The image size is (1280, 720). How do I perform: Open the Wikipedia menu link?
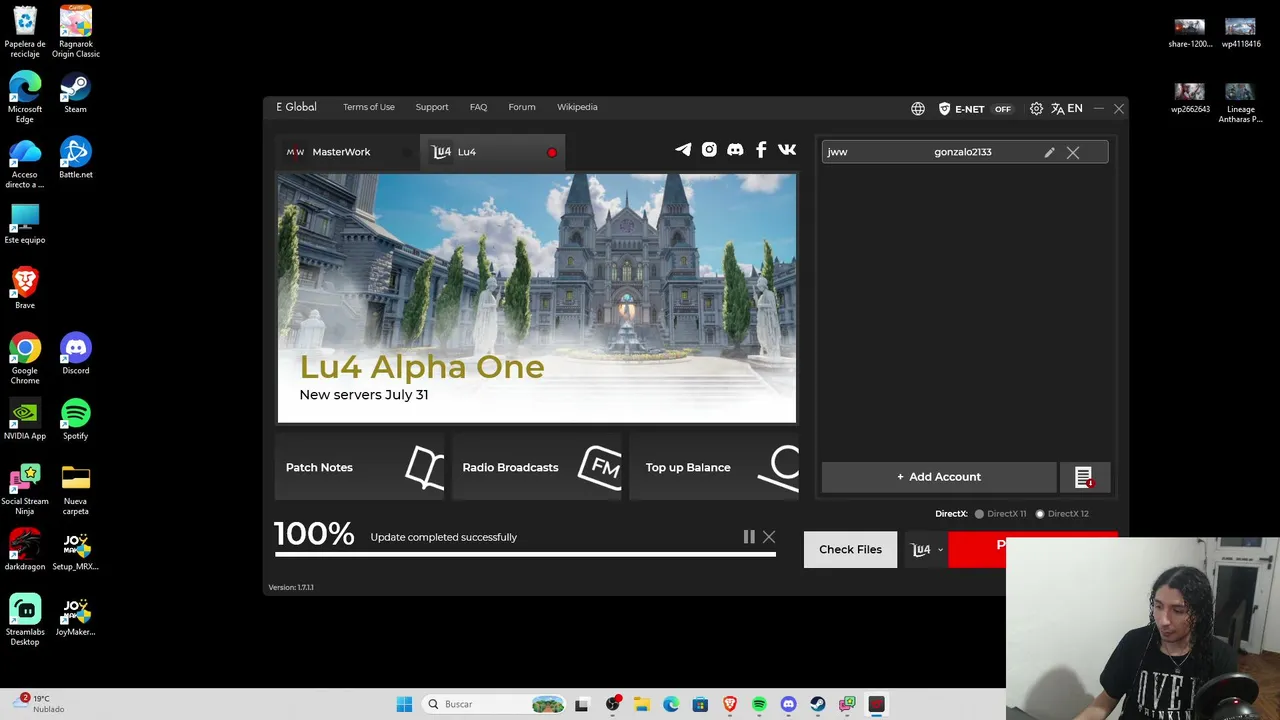(577, 107)
